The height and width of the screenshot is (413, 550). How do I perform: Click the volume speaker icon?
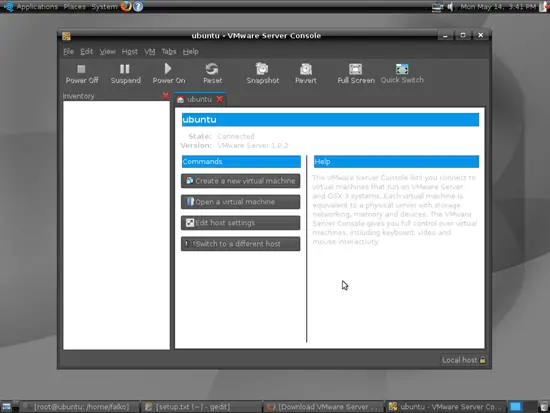450,7
